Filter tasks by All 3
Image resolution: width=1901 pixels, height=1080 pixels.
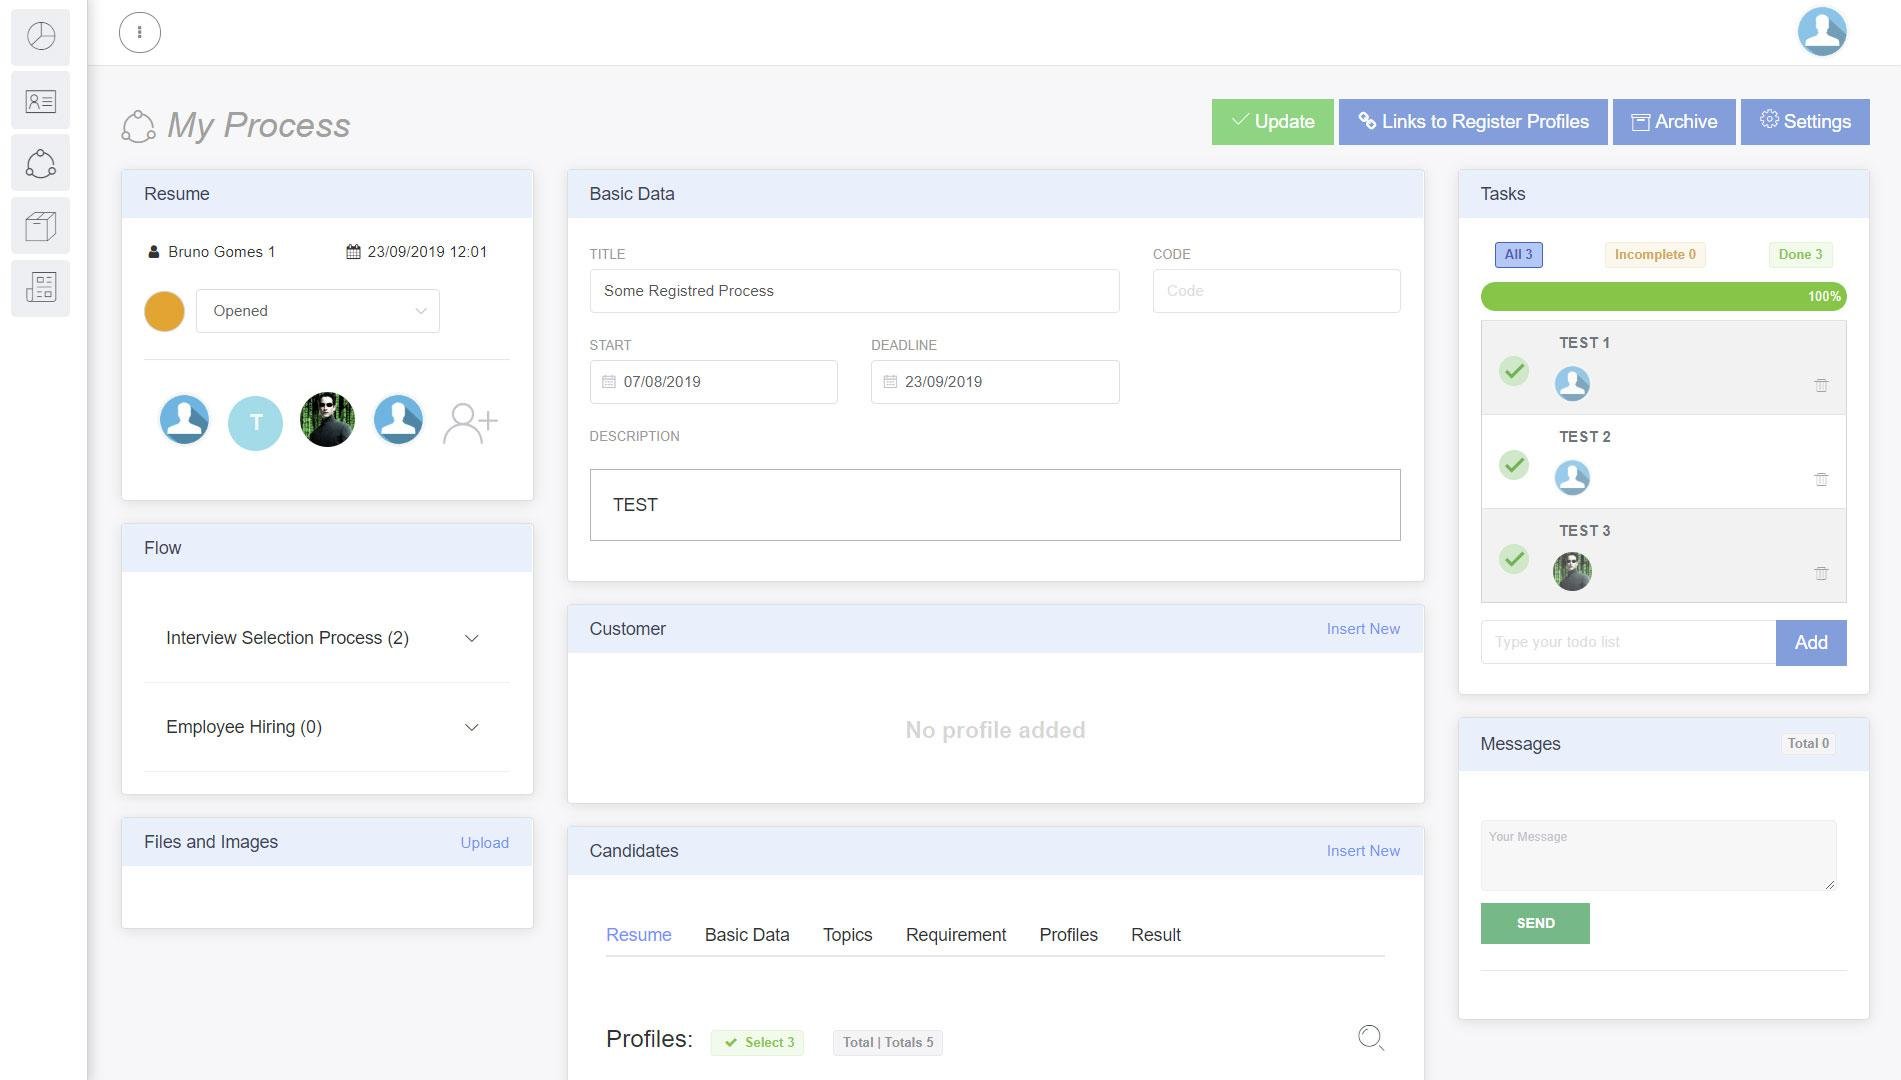click(x=1518, y=255)
